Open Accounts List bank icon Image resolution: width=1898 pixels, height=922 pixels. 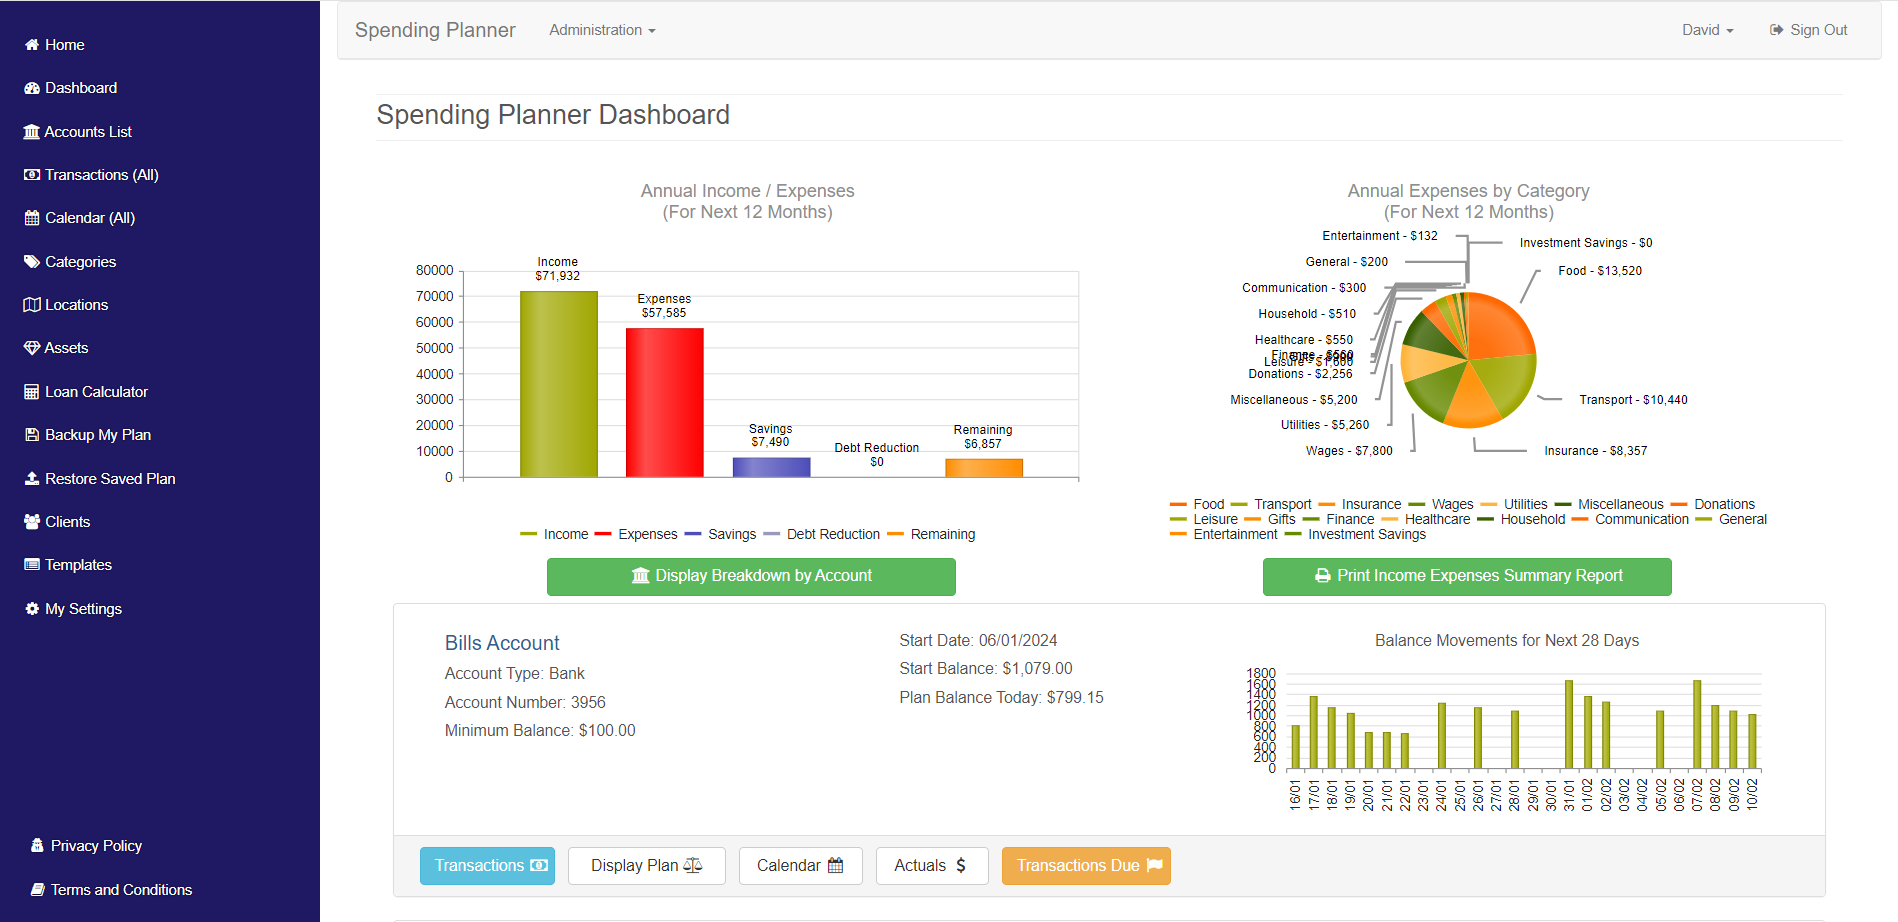(32, 132)
